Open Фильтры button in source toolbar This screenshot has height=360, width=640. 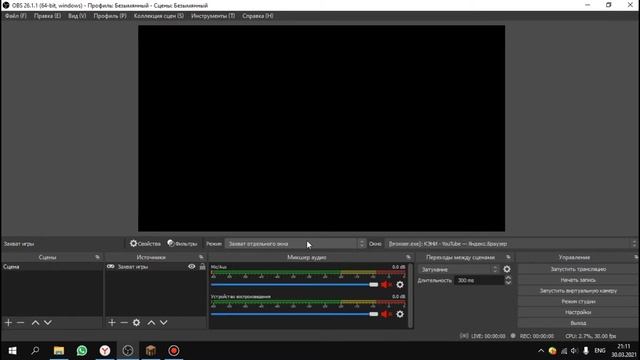point(182,244)
